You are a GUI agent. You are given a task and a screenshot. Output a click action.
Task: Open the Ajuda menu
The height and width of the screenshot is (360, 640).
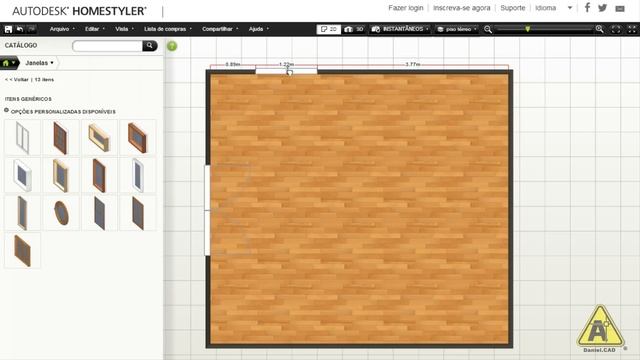coord(259,29)
